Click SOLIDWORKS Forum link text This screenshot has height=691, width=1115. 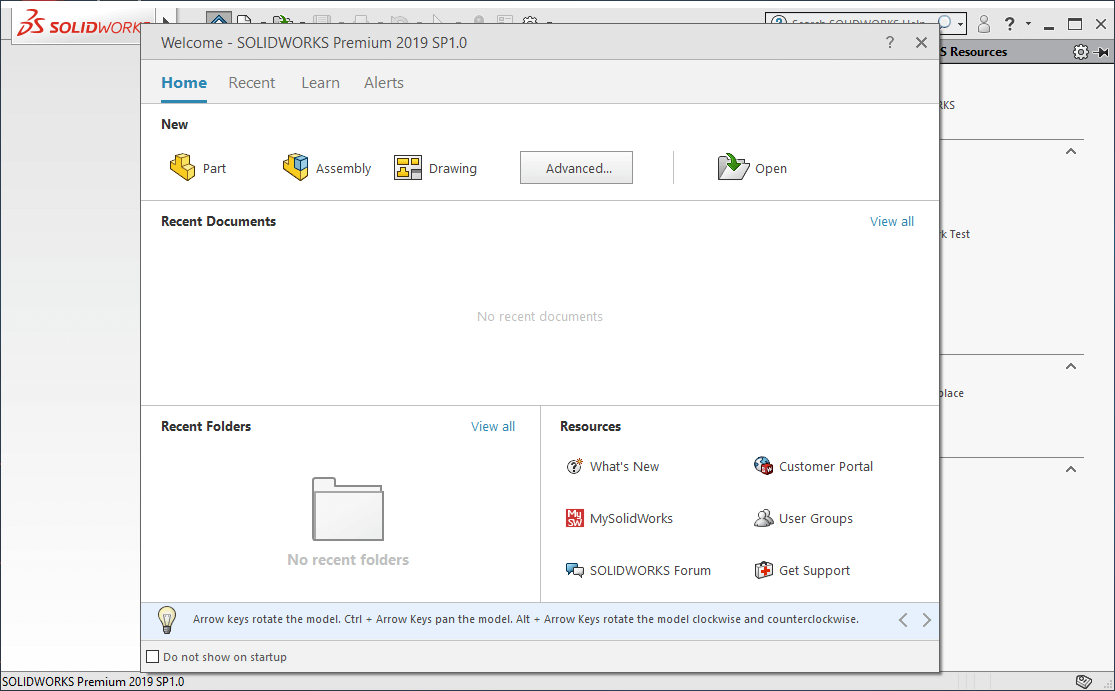pyautogui.click(x=650, y=570)
